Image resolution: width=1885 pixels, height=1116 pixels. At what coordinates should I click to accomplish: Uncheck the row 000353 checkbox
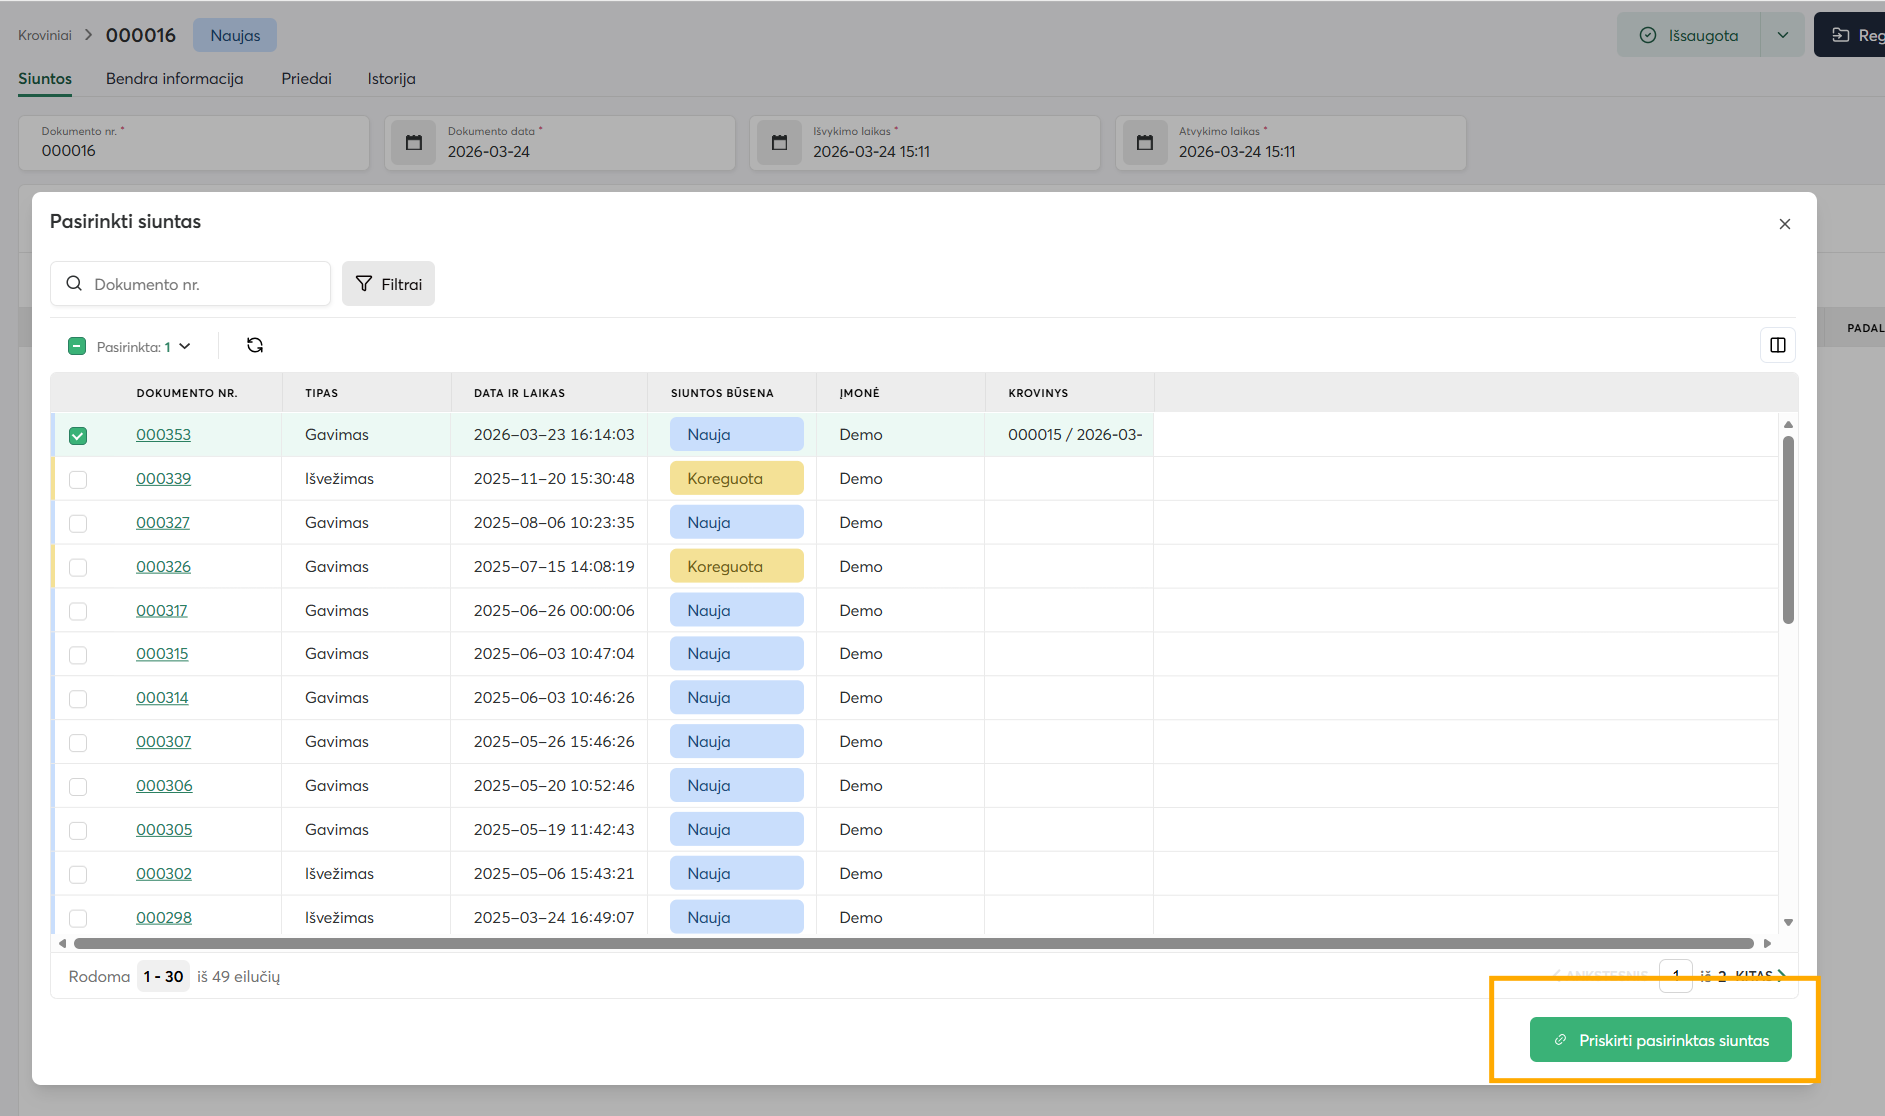(78, 435)
